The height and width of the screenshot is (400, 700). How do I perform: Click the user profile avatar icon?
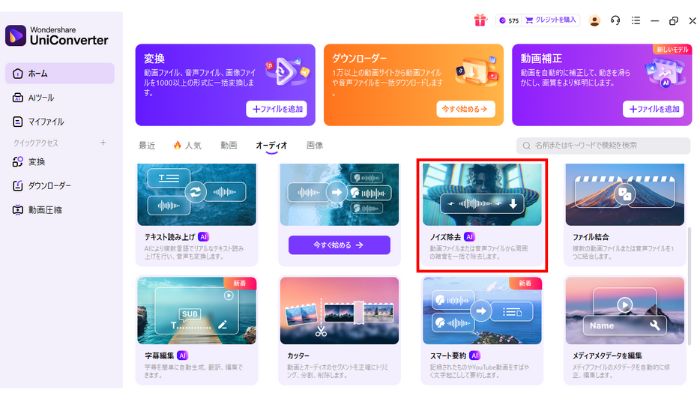594,20
